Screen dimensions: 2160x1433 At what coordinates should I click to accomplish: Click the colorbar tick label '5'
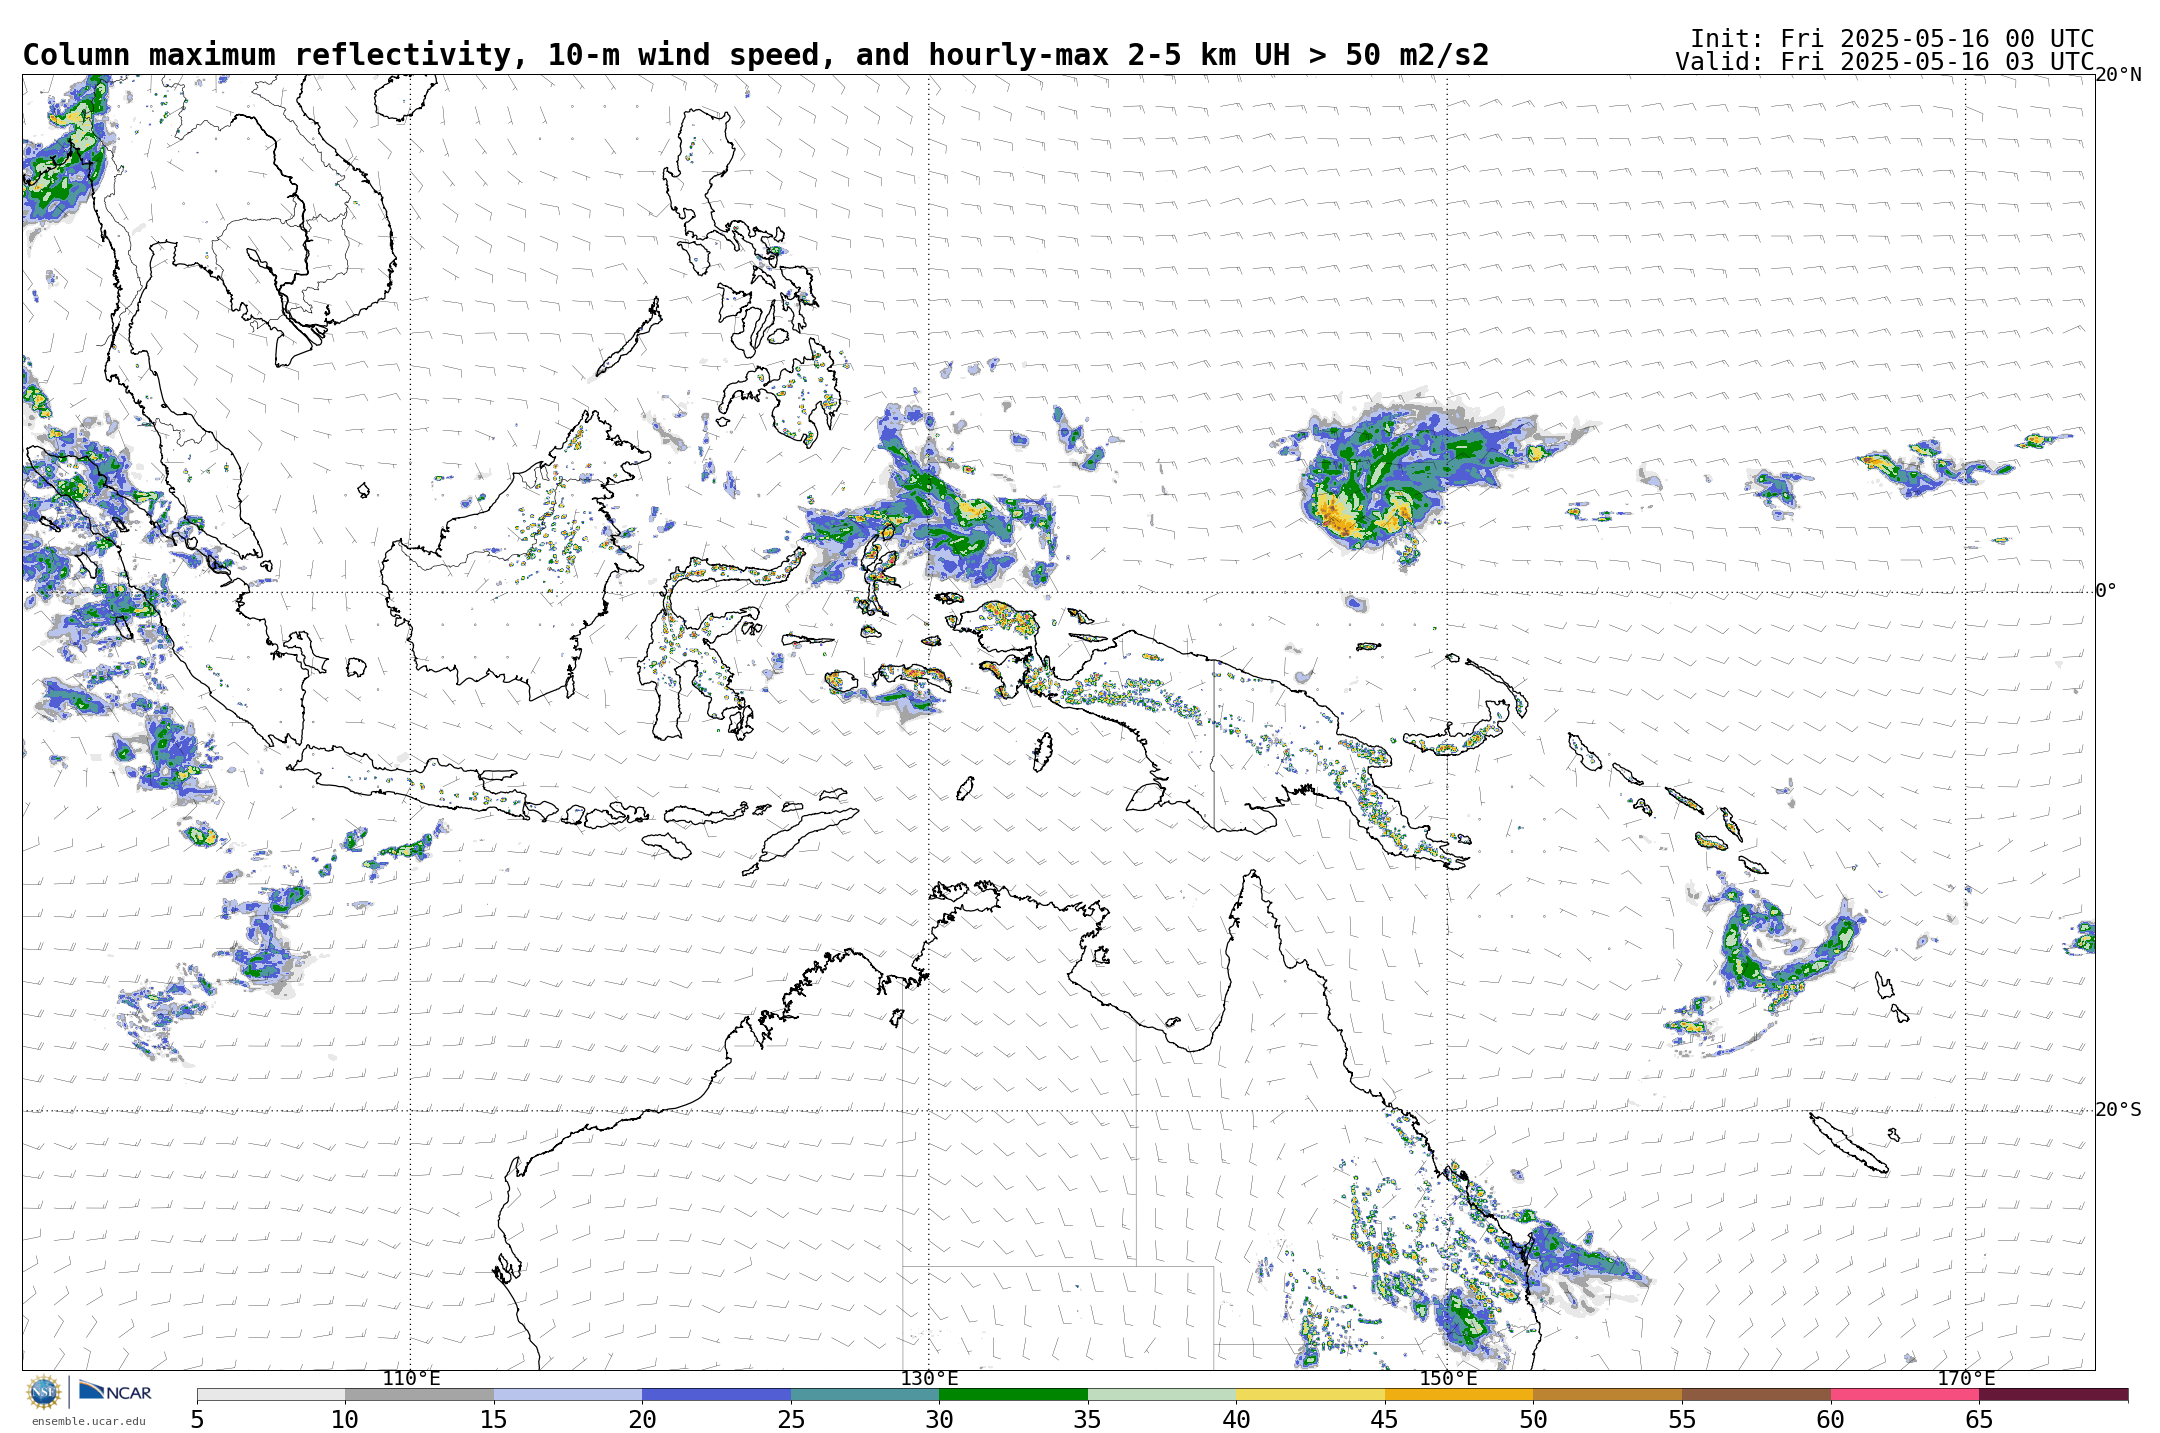tap(197, 1420)
